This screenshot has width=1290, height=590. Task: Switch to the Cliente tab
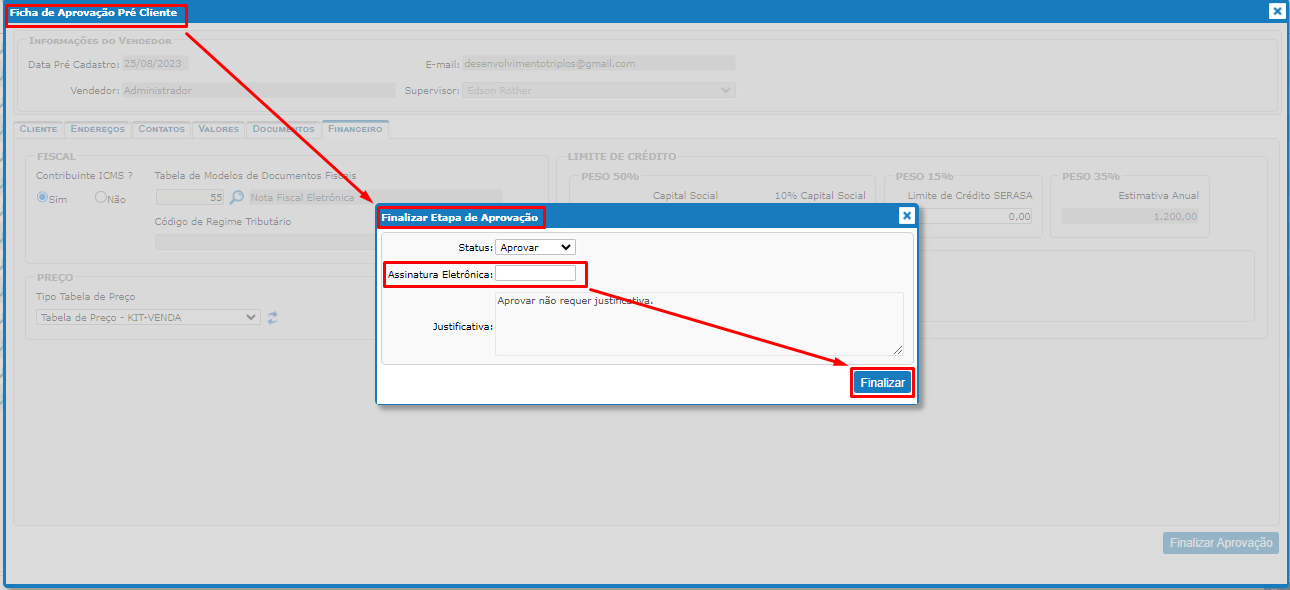click(38, 129)
